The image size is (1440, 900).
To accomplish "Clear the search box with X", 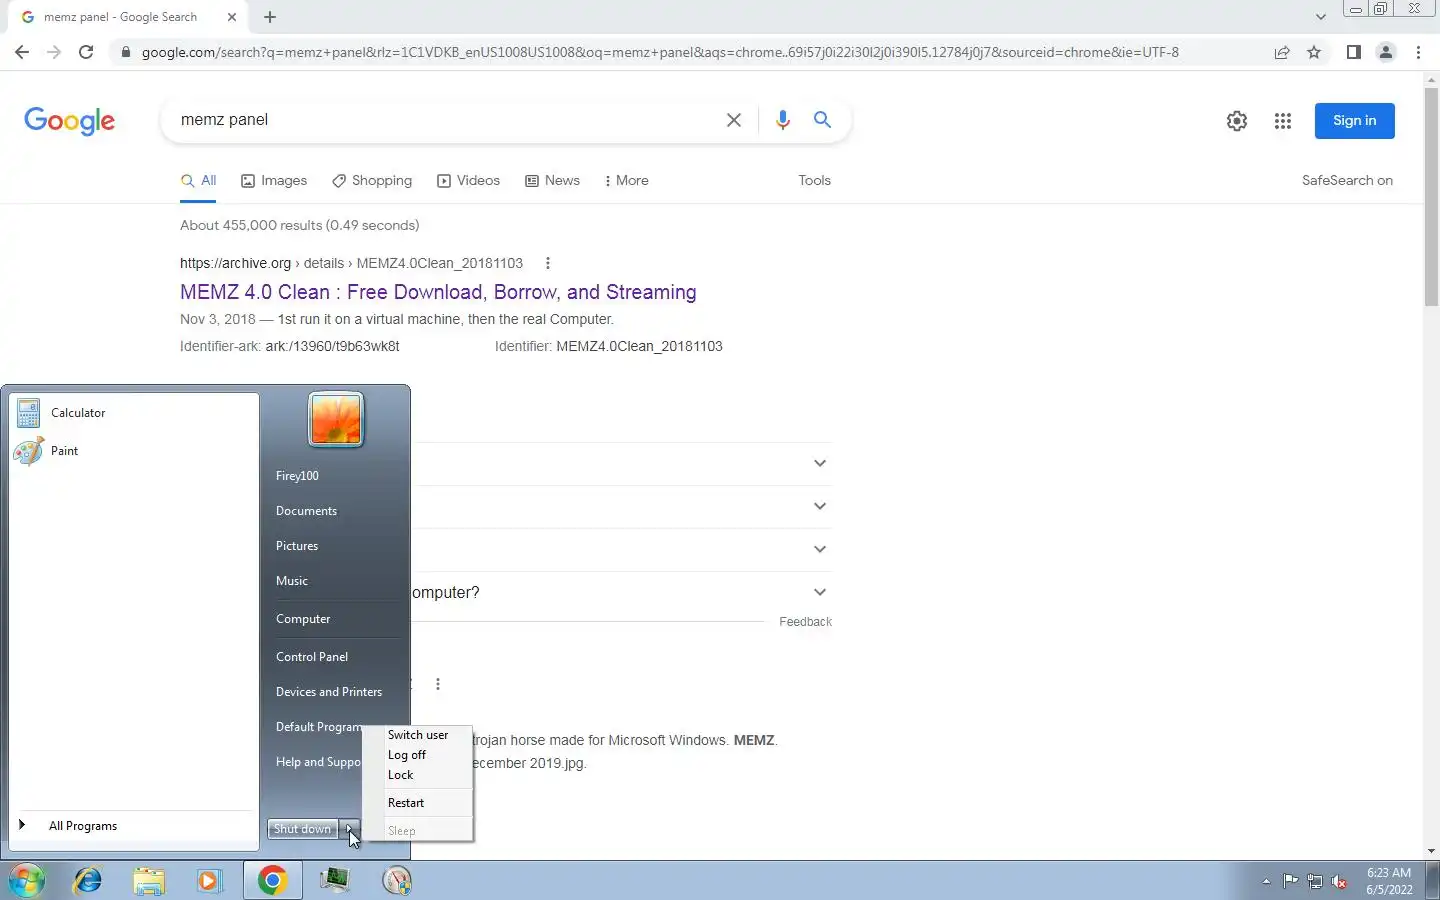I will pyautogui.click(x=733, y=120).
